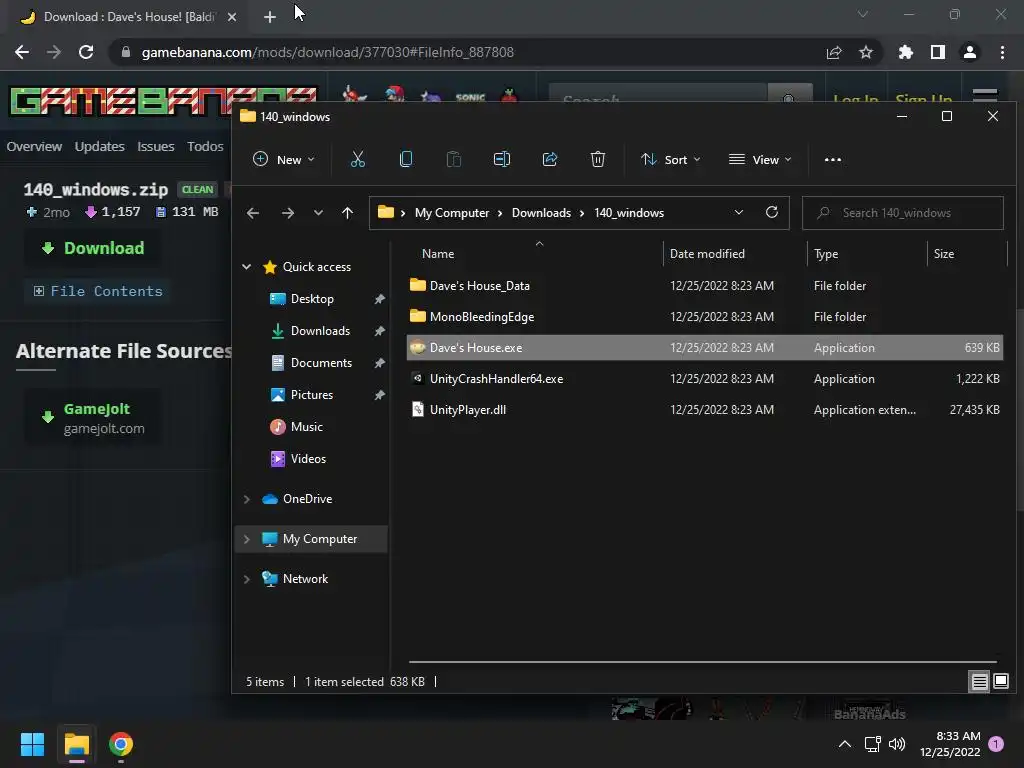Show hidden system tray icons
This screenshot has width=1024, height=768.
pos(844,744)
